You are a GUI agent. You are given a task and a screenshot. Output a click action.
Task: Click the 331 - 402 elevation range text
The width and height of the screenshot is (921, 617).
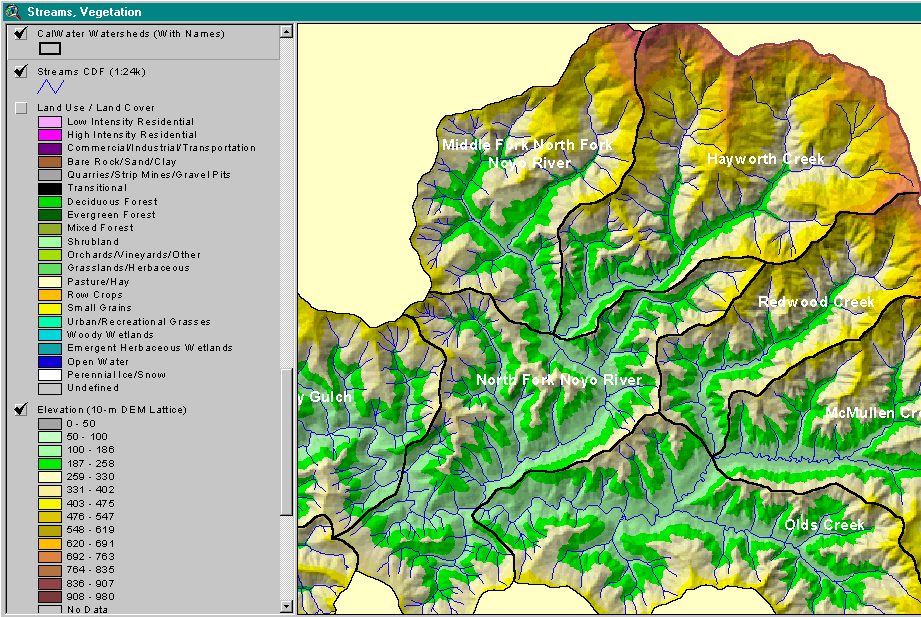pos(90,489)
